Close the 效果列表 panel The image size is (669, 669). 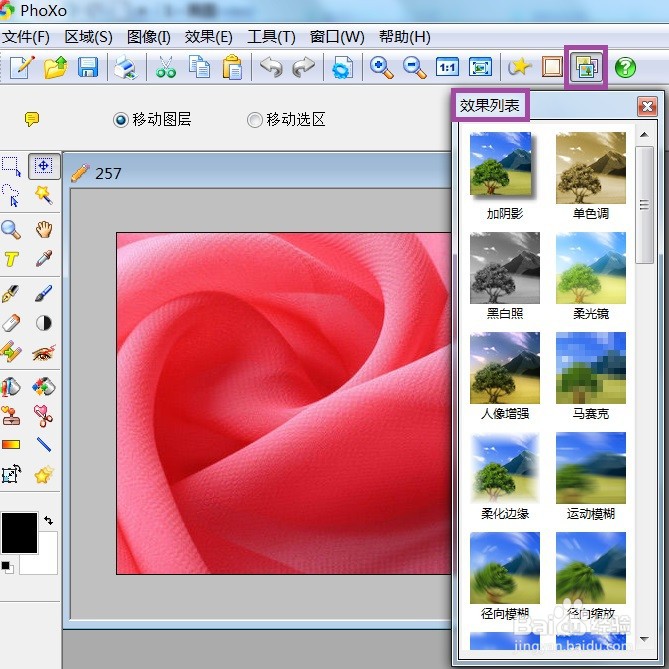pyautogui.click(x=647, y=106)
